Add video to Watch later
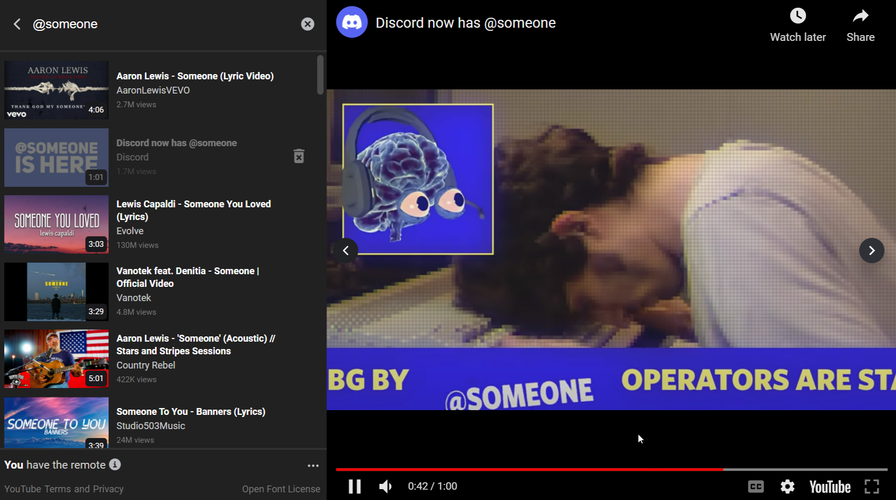The width and height of the screenshot is (896, 500). [x=798, y=26]
